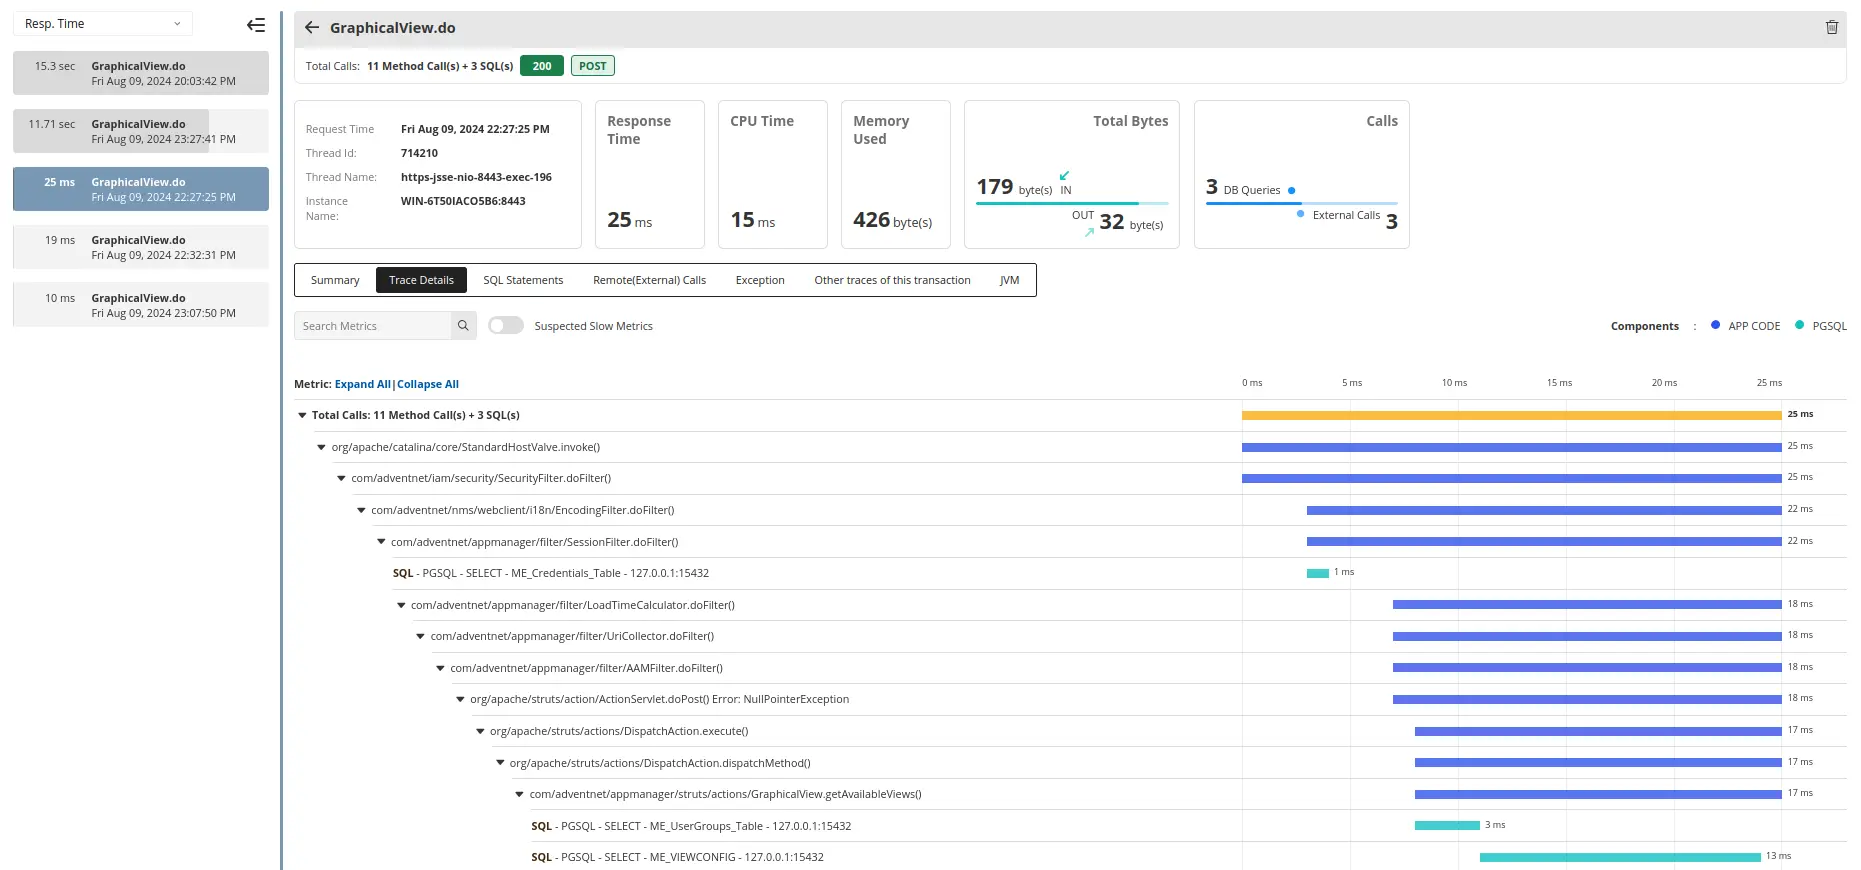This screenshot has height=870, width=1861.
Task: Click the Search Metrics input field
Action: tap(373, 326)
